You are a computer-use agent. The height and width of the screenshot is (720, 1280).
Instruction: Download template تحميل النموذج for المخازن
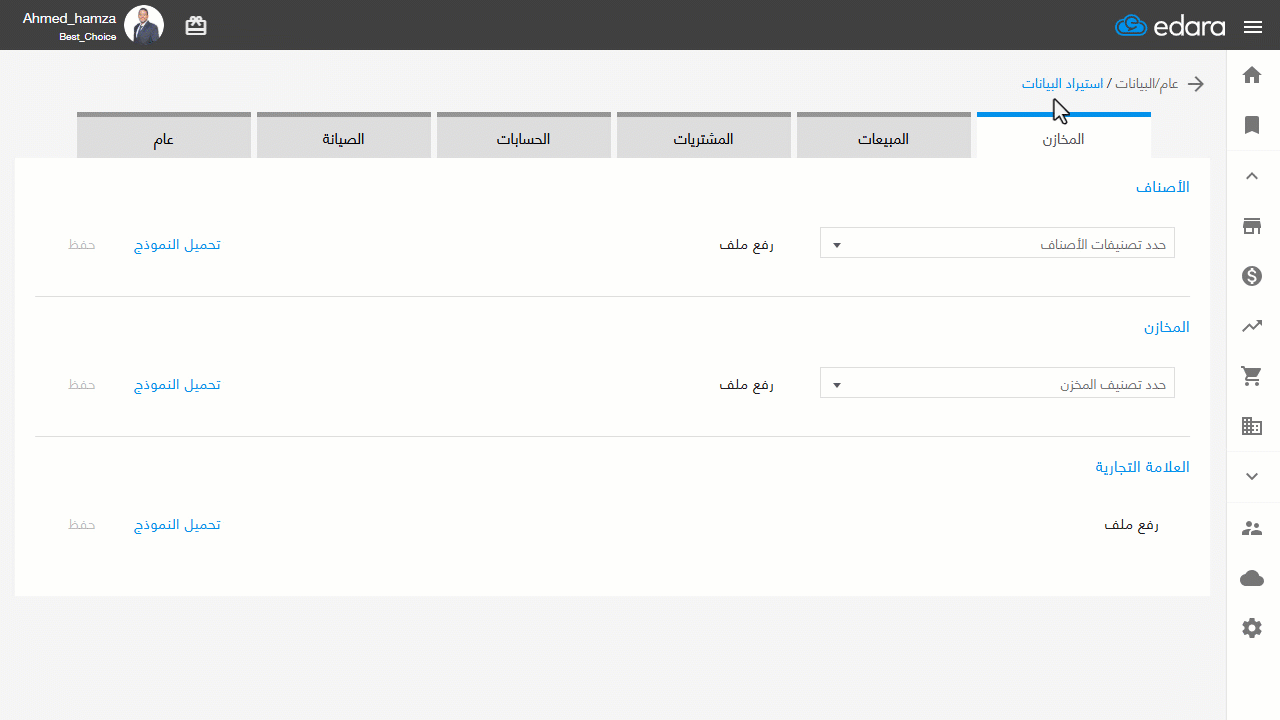tap(177, 384)
